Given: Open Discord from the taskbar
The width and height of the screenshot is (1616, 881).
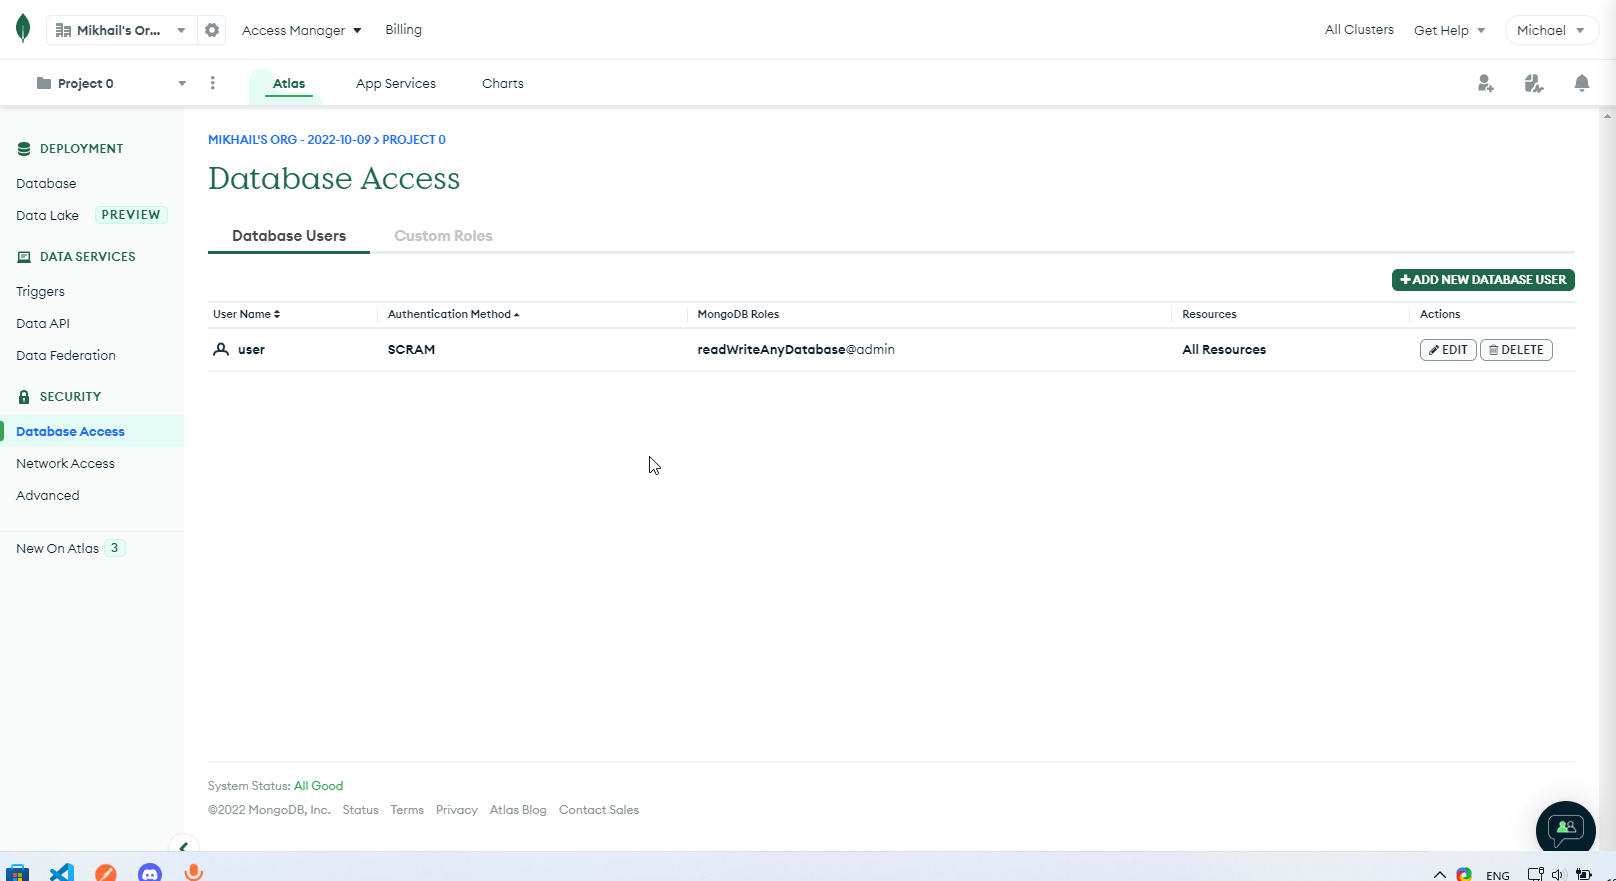Looking at the screenshot, I should [150, 872].
